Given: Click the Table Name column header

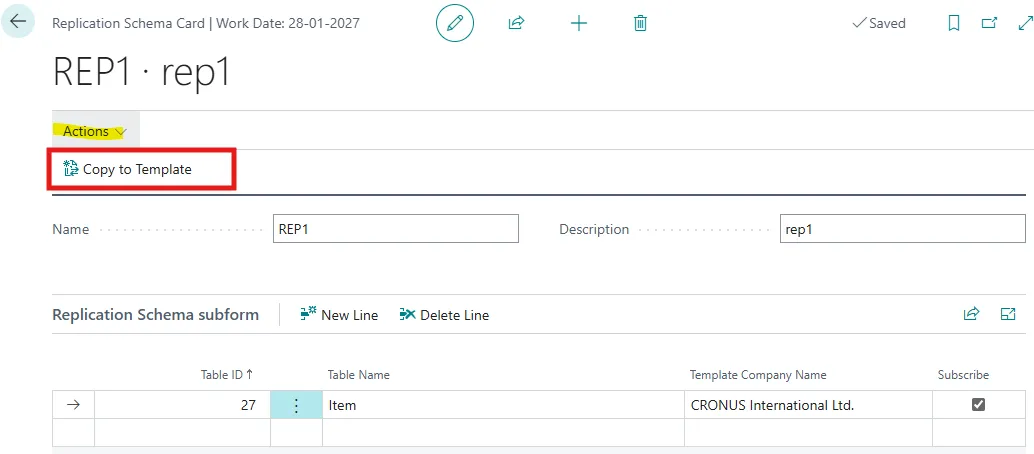Looking at the screenshot, I should [359, 375].
